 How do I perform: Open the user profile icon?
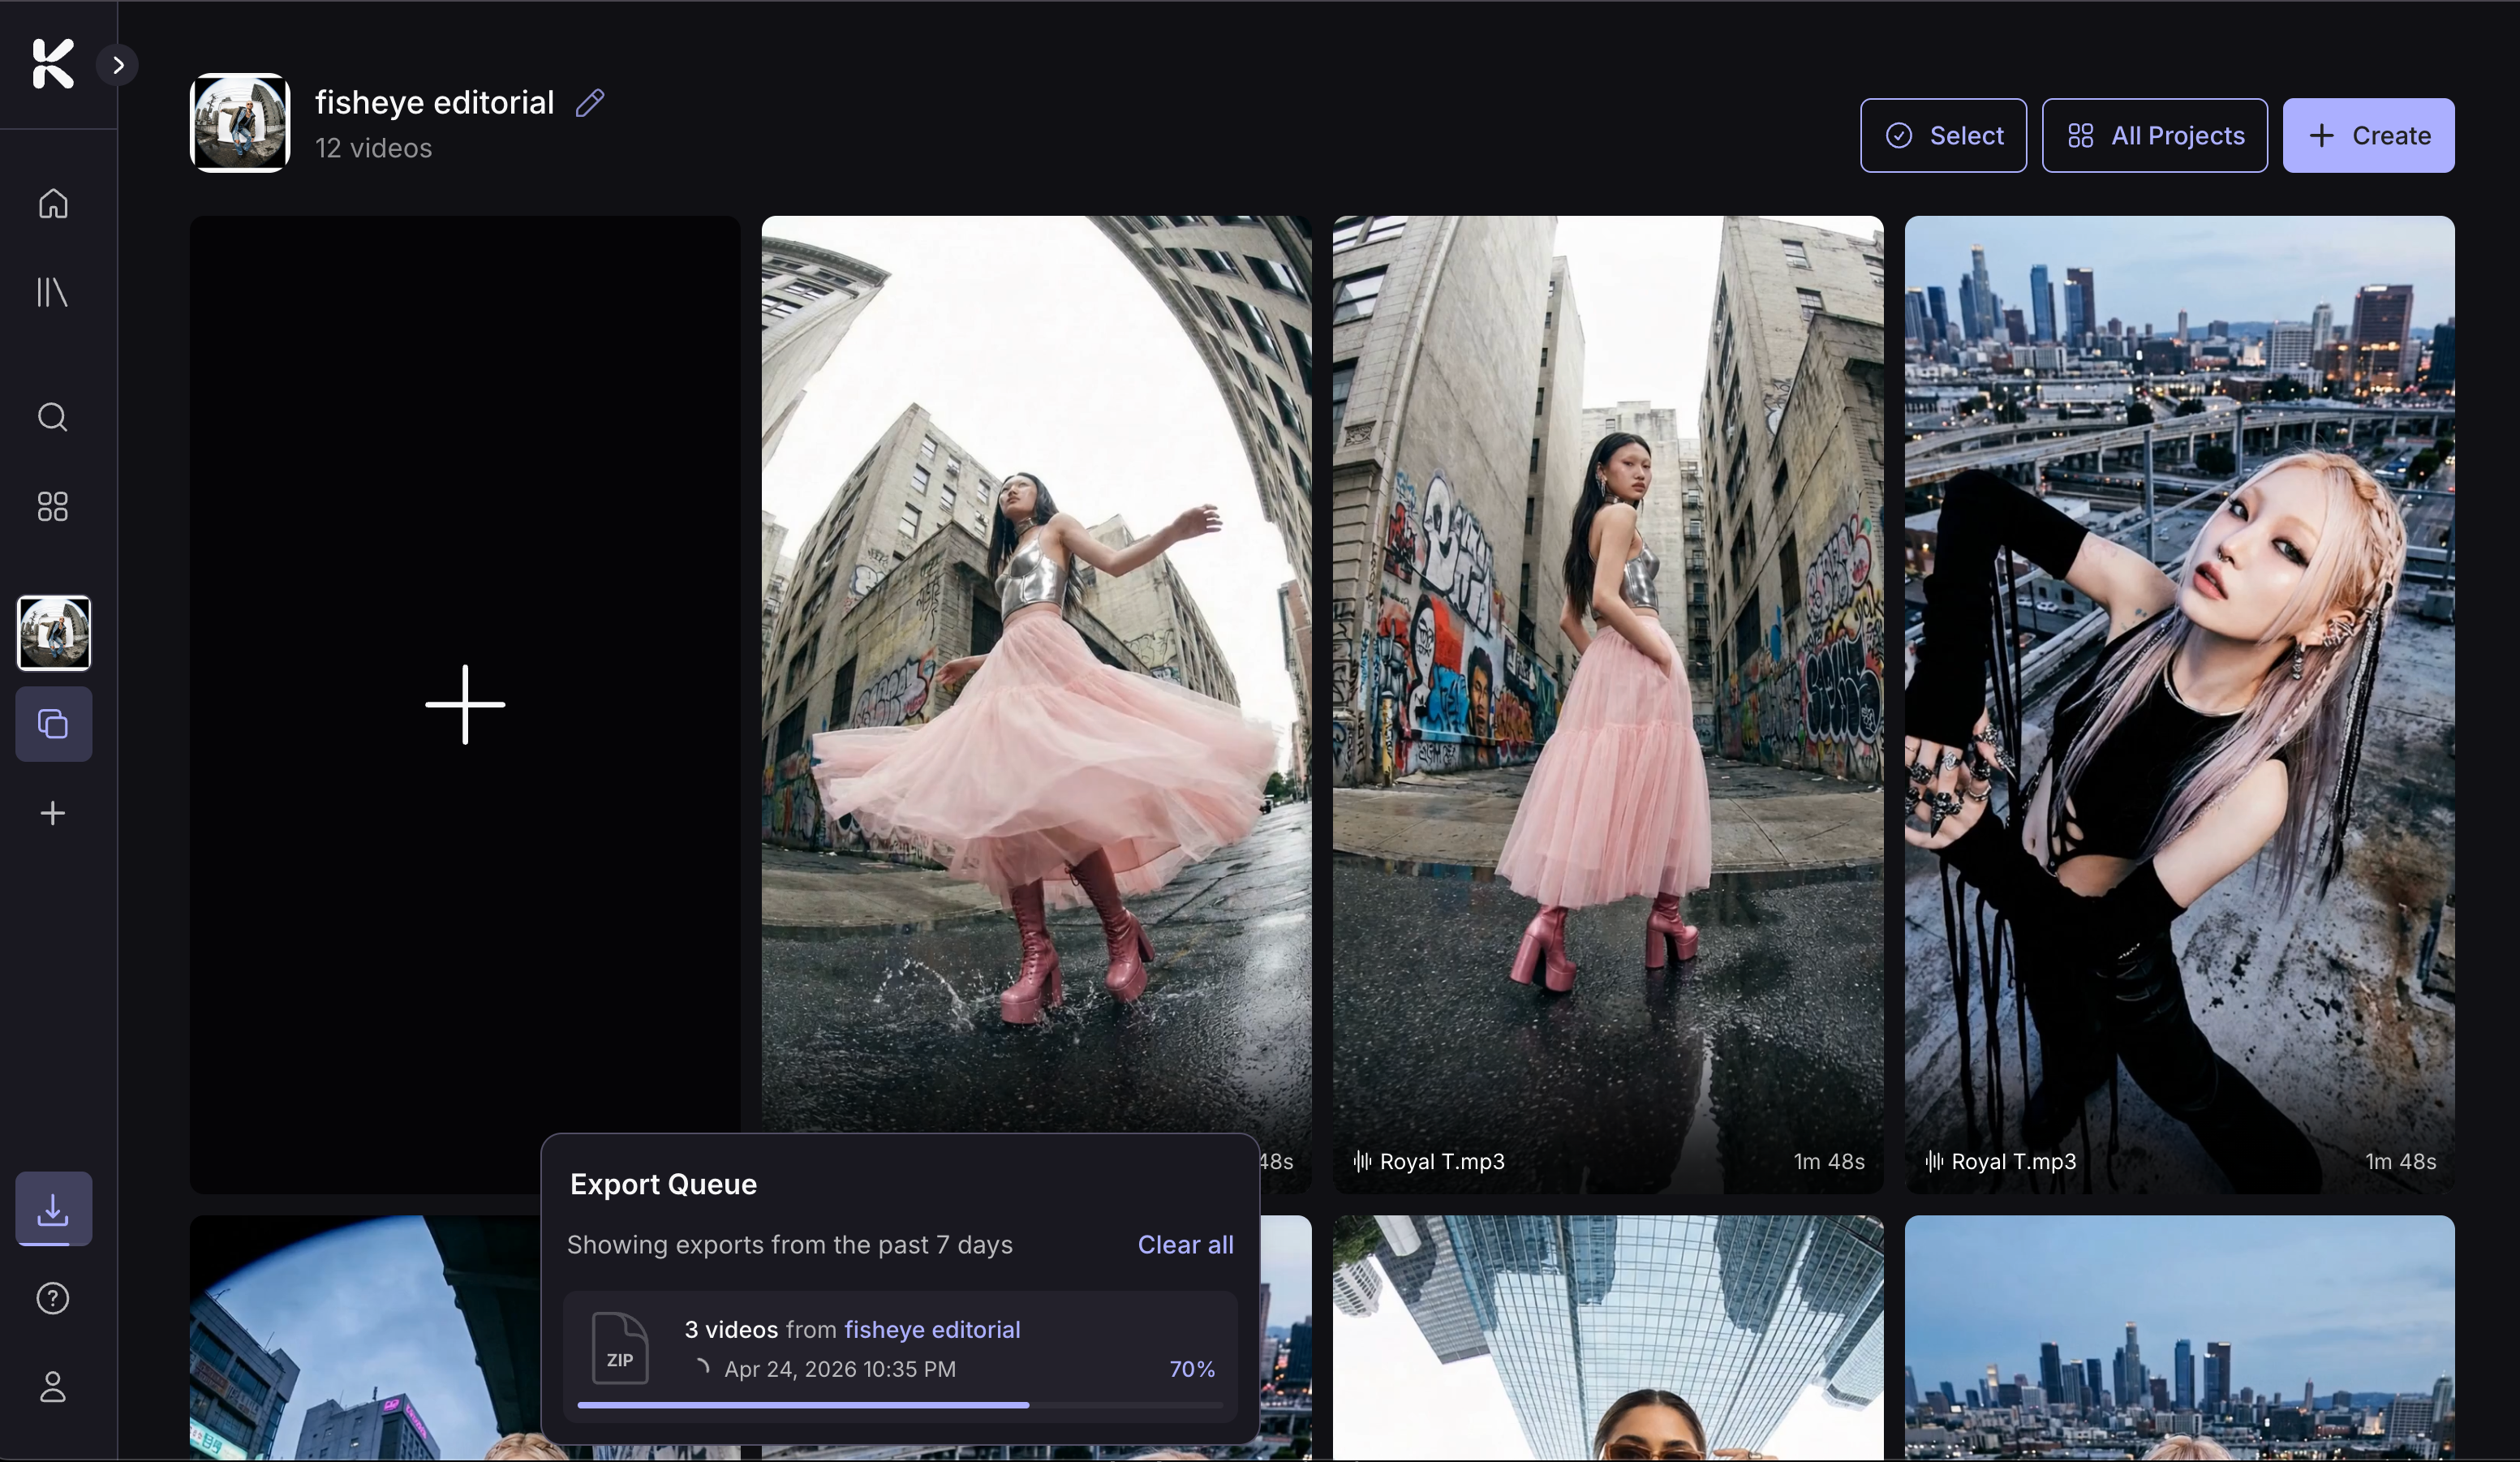(53, 1387)
